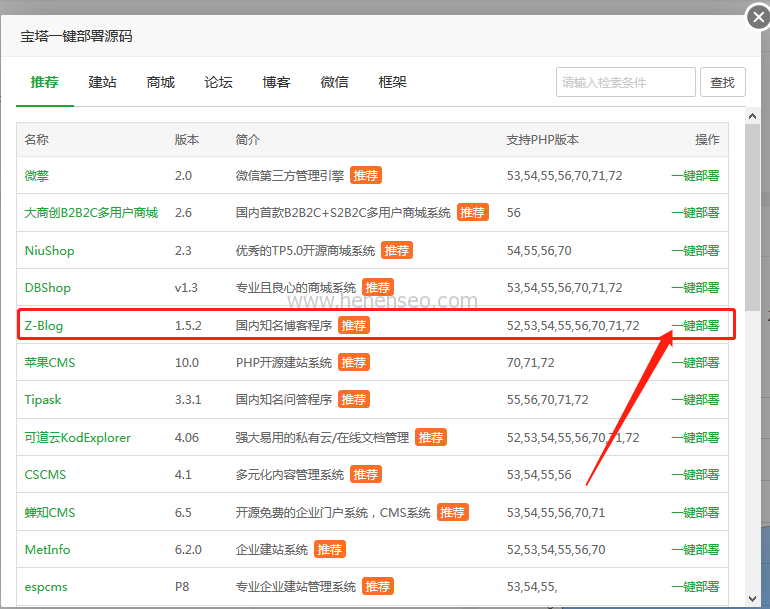Screen dimensions: 770x609
Task: Click 一键部署 for espcms
Action: [x=695, y=586]
